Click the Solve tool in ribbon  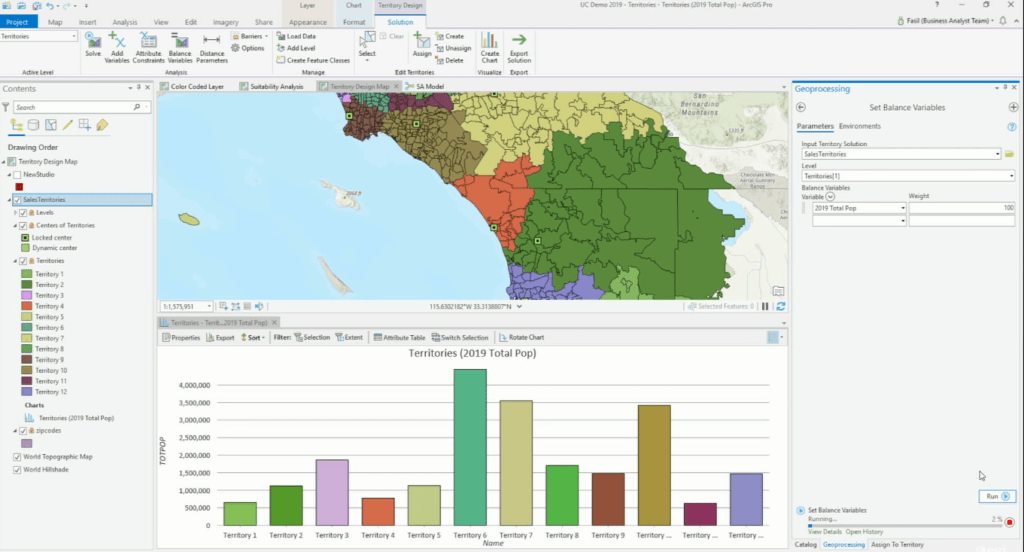(x=93, y=46)
